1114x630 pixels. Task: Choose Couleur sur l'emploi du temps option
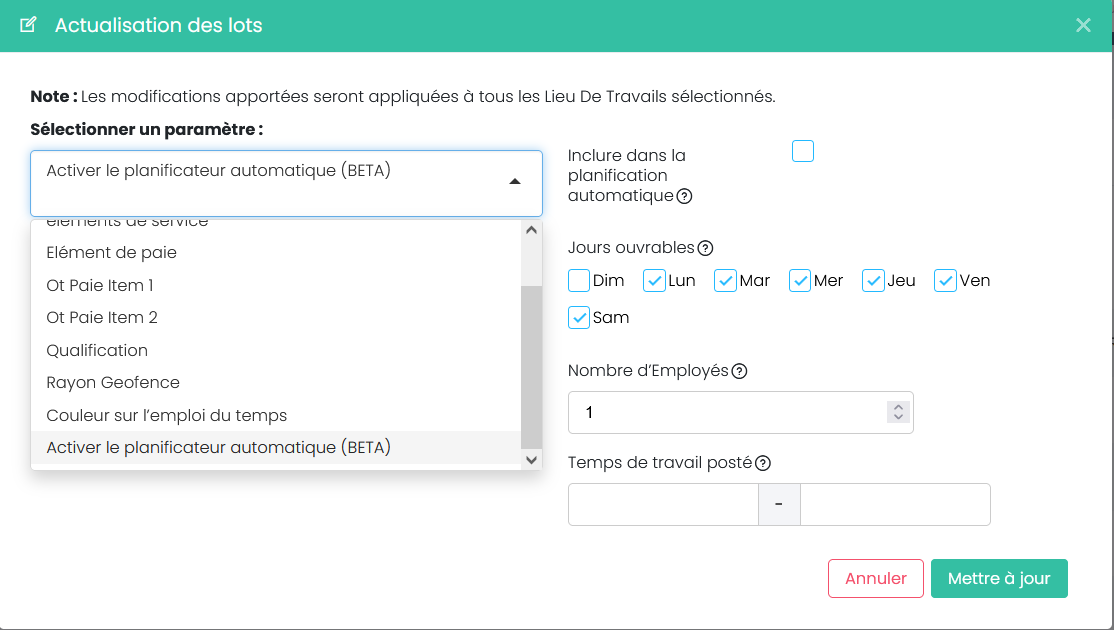(166, 415)
